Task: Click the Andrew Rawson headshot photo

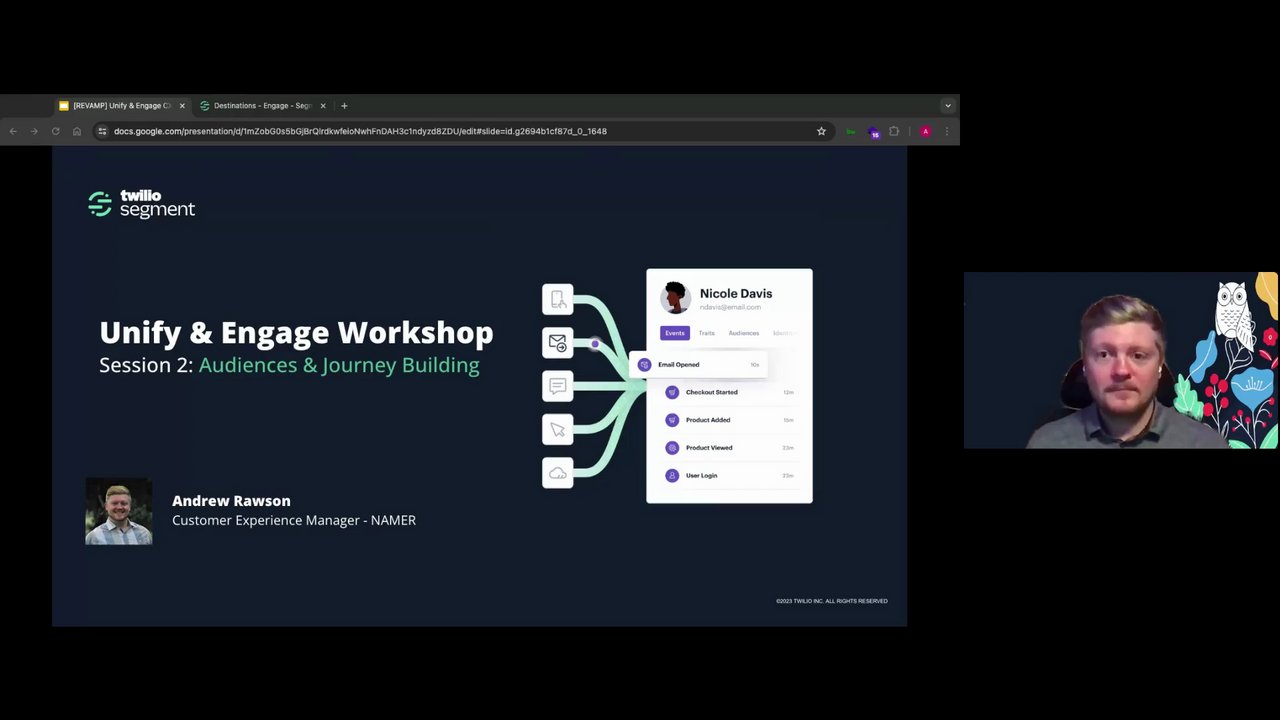Action: point(119,511)
